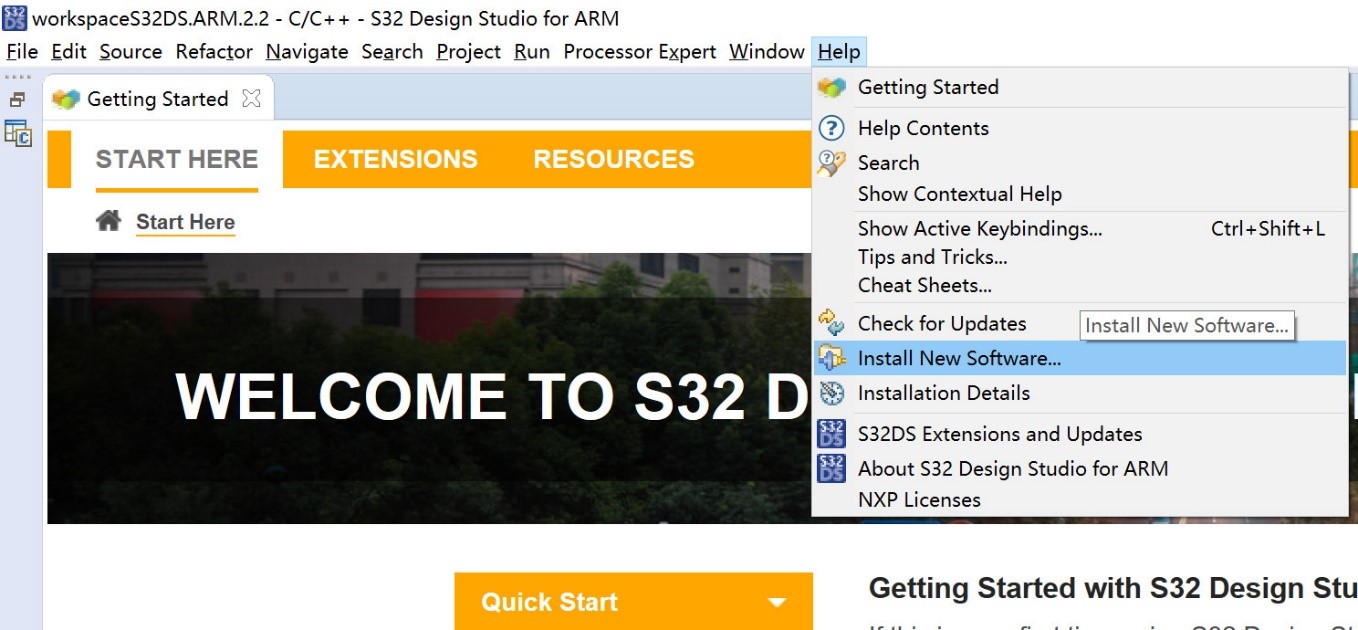Select the Getting Started editor tab
The image size is (1358, 630).
click(158, 99)
